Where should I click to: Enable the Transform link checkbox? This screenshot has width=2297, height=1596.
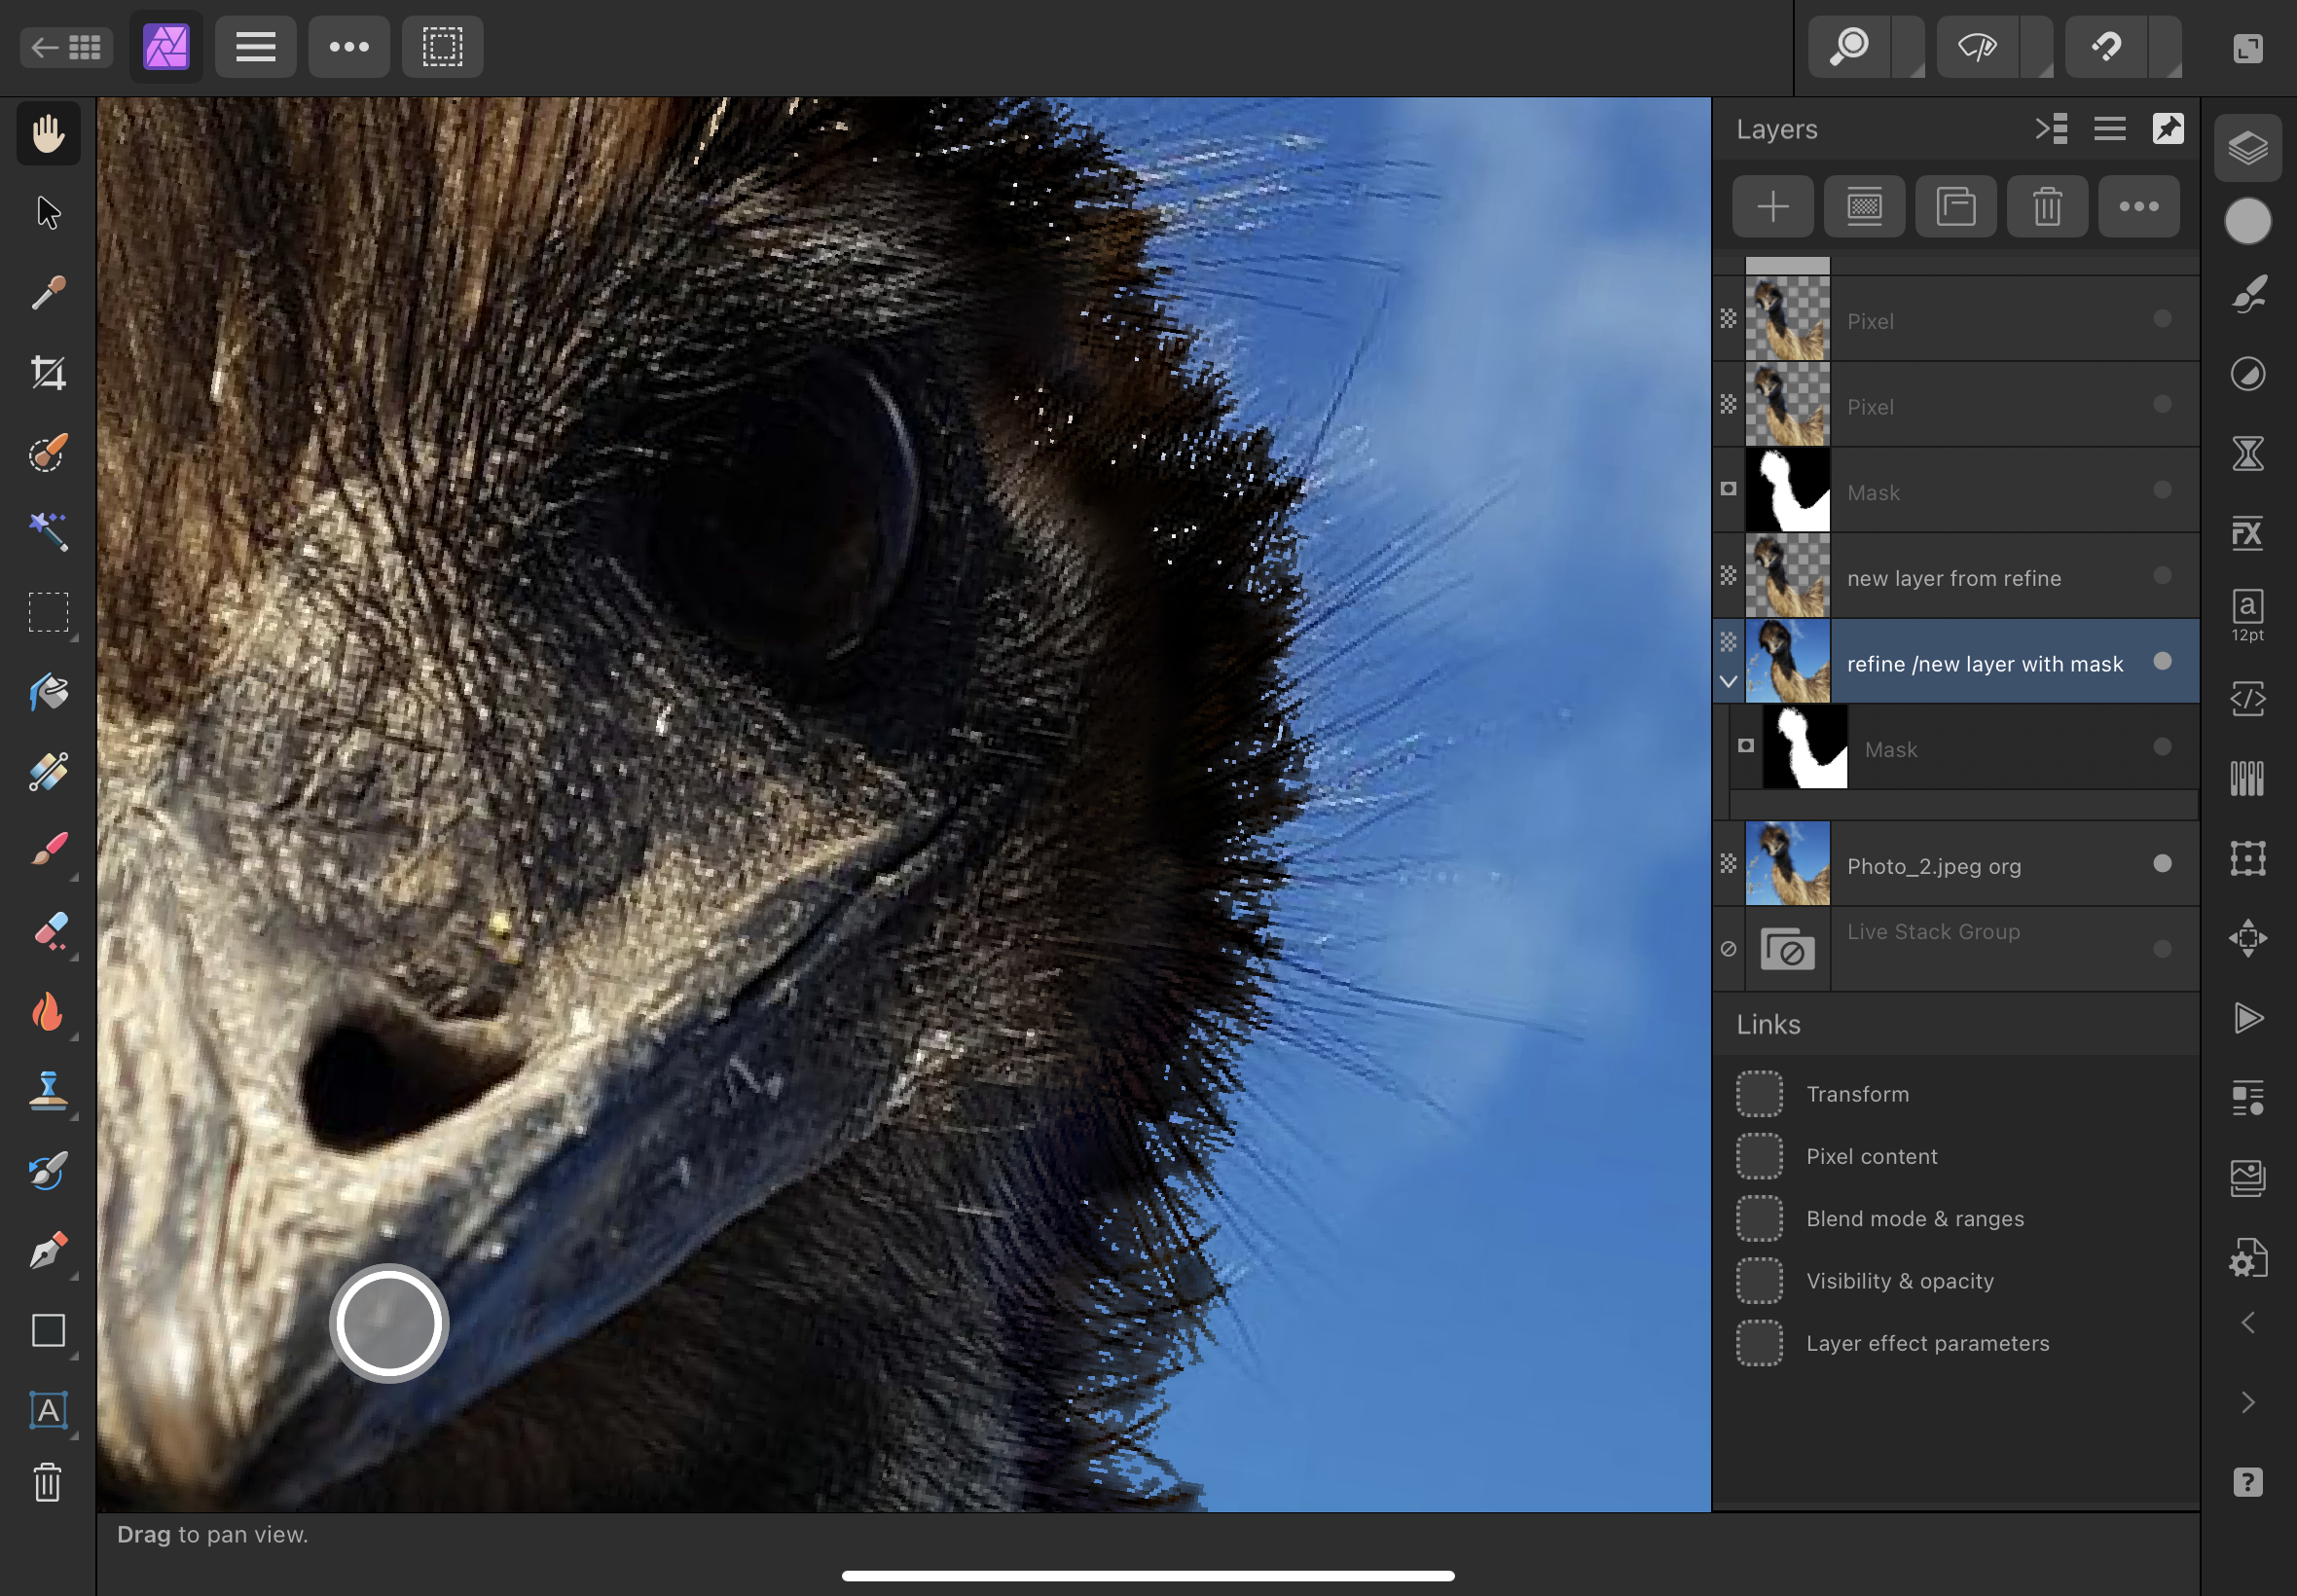[1759, 1094]
